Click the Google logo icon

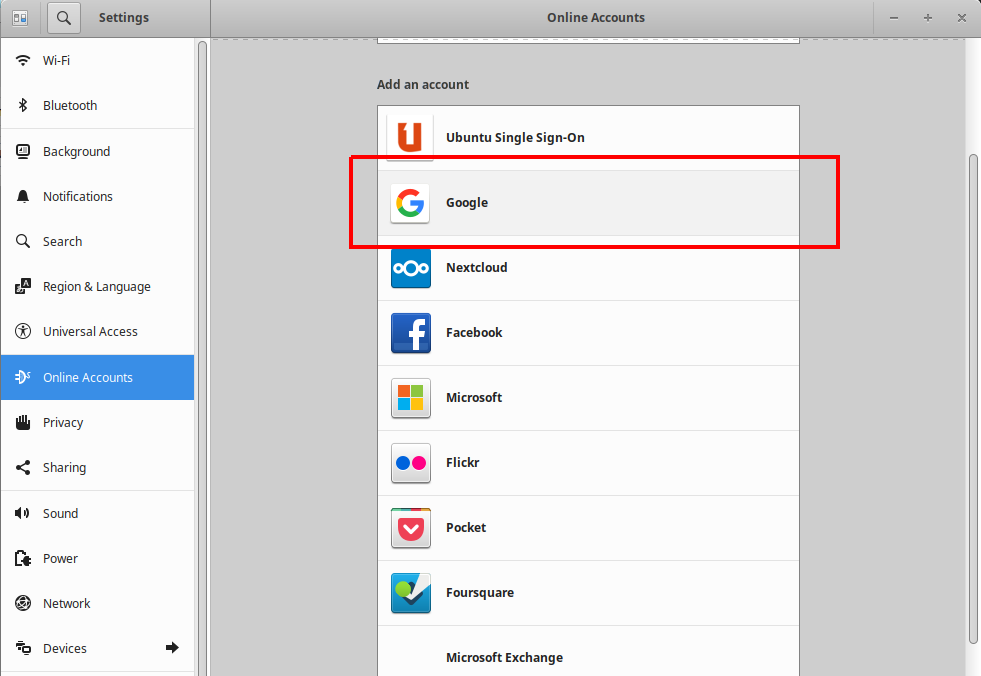[410, 203]
